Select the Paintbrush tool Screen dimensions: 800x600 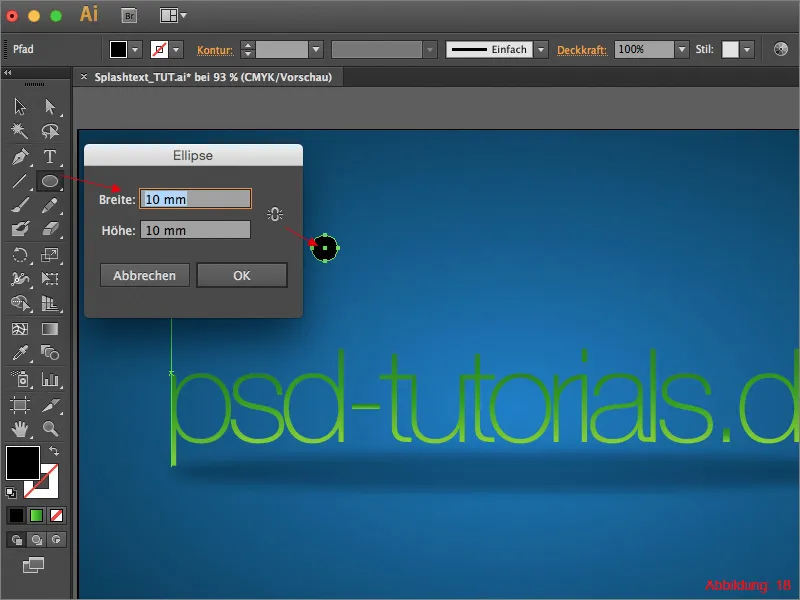click(x=20, y=205)
